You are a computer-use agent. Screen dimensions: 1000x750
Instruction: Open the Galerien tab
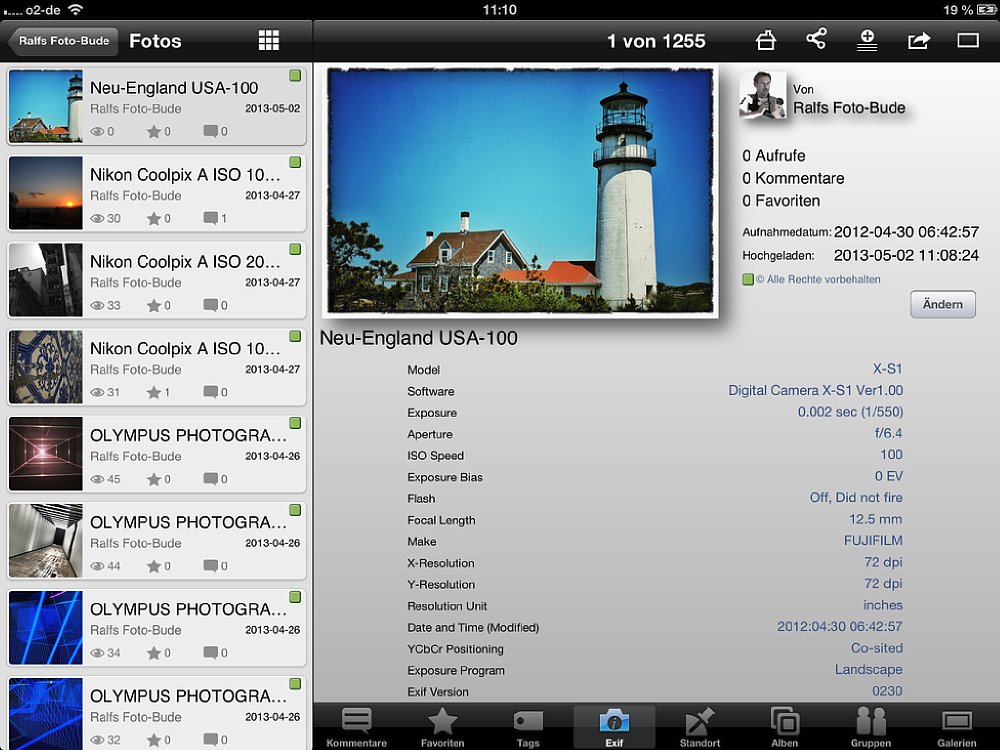957,727
